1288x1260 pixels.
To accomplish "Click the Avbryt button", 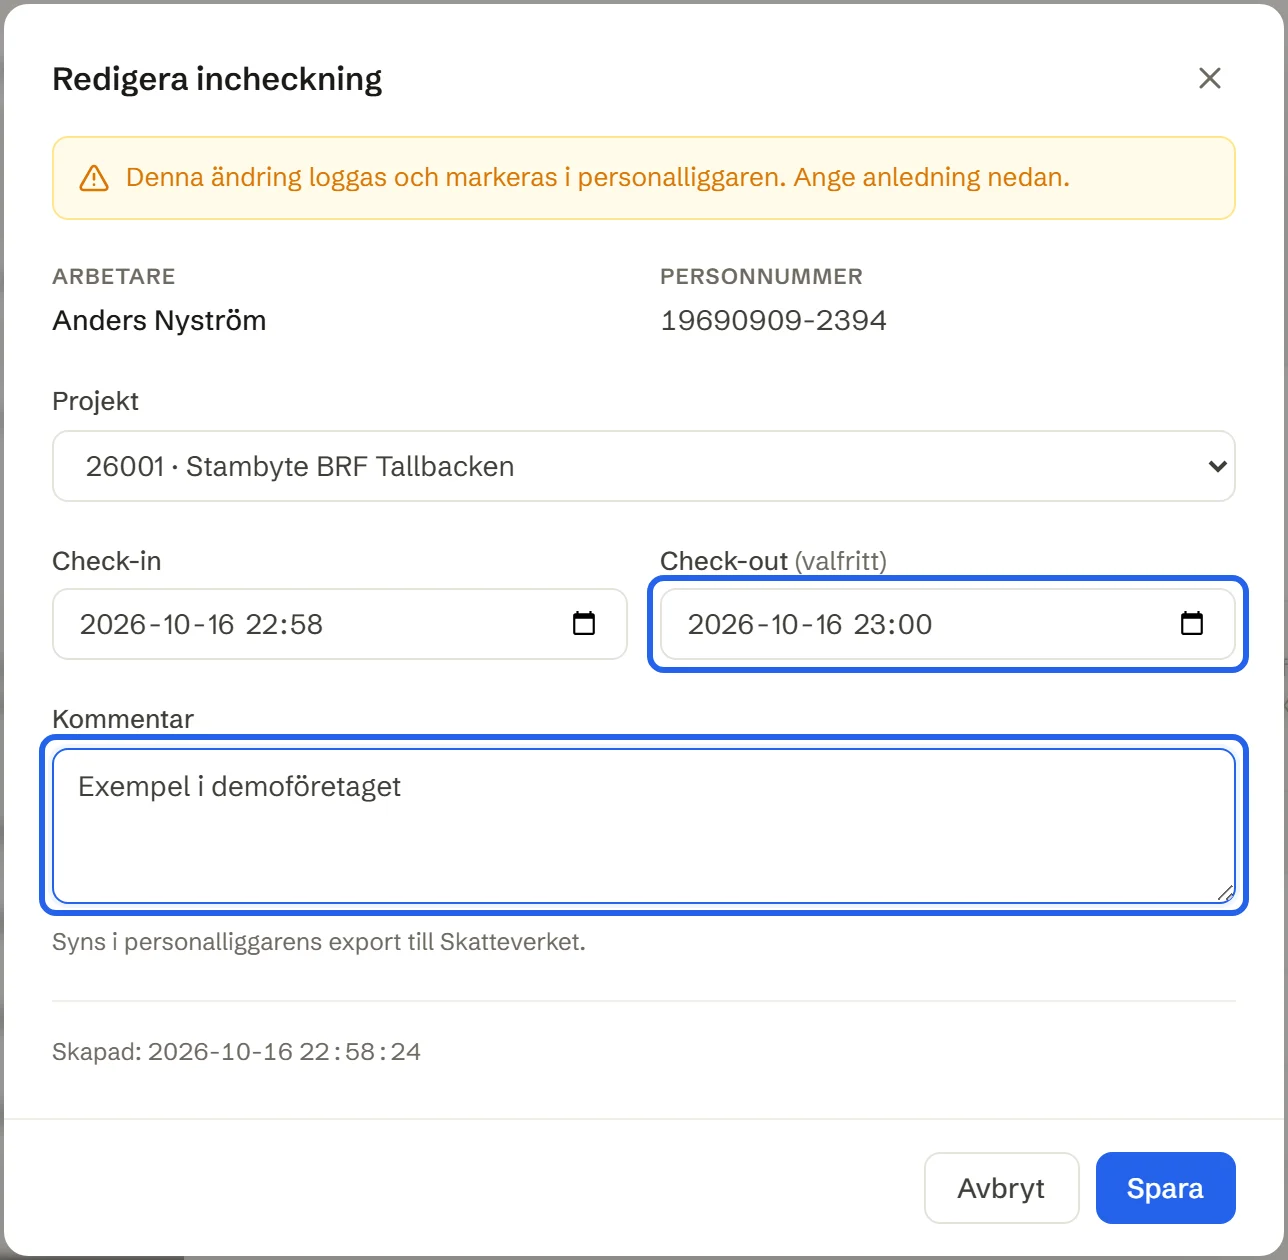I will pyautogui.click(x=1002, y=1188).
